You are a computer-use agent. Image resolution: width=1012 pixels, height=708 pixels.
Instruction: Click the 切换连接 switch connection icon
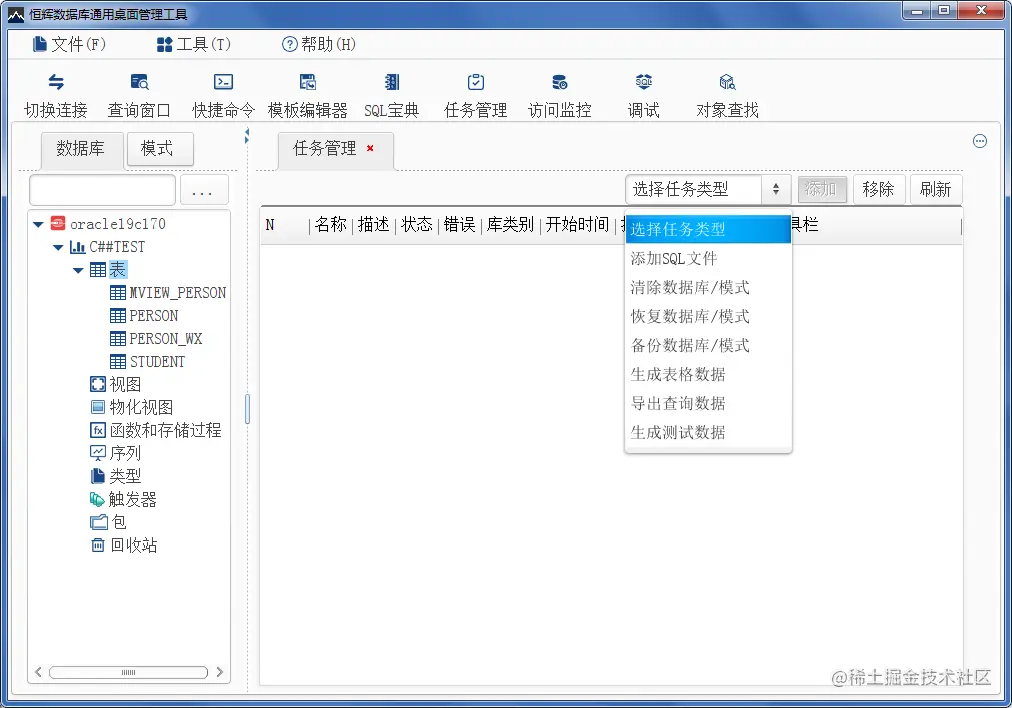click(x=56, y=82)
